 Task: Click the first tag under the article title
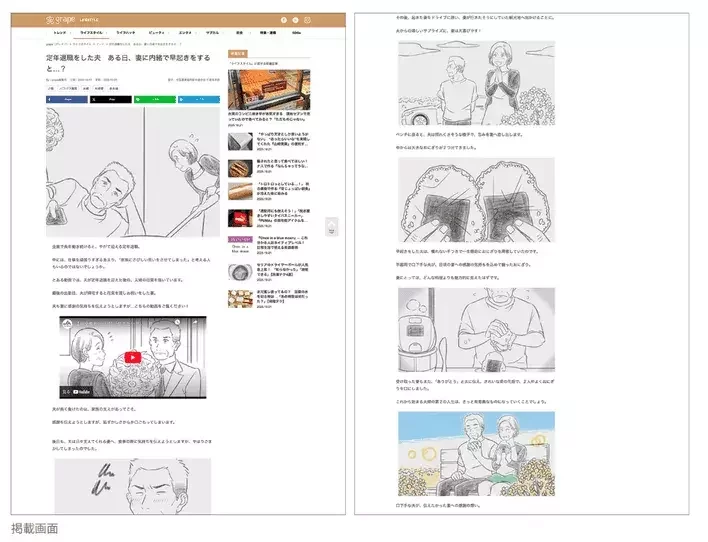[x=50, y=88]
